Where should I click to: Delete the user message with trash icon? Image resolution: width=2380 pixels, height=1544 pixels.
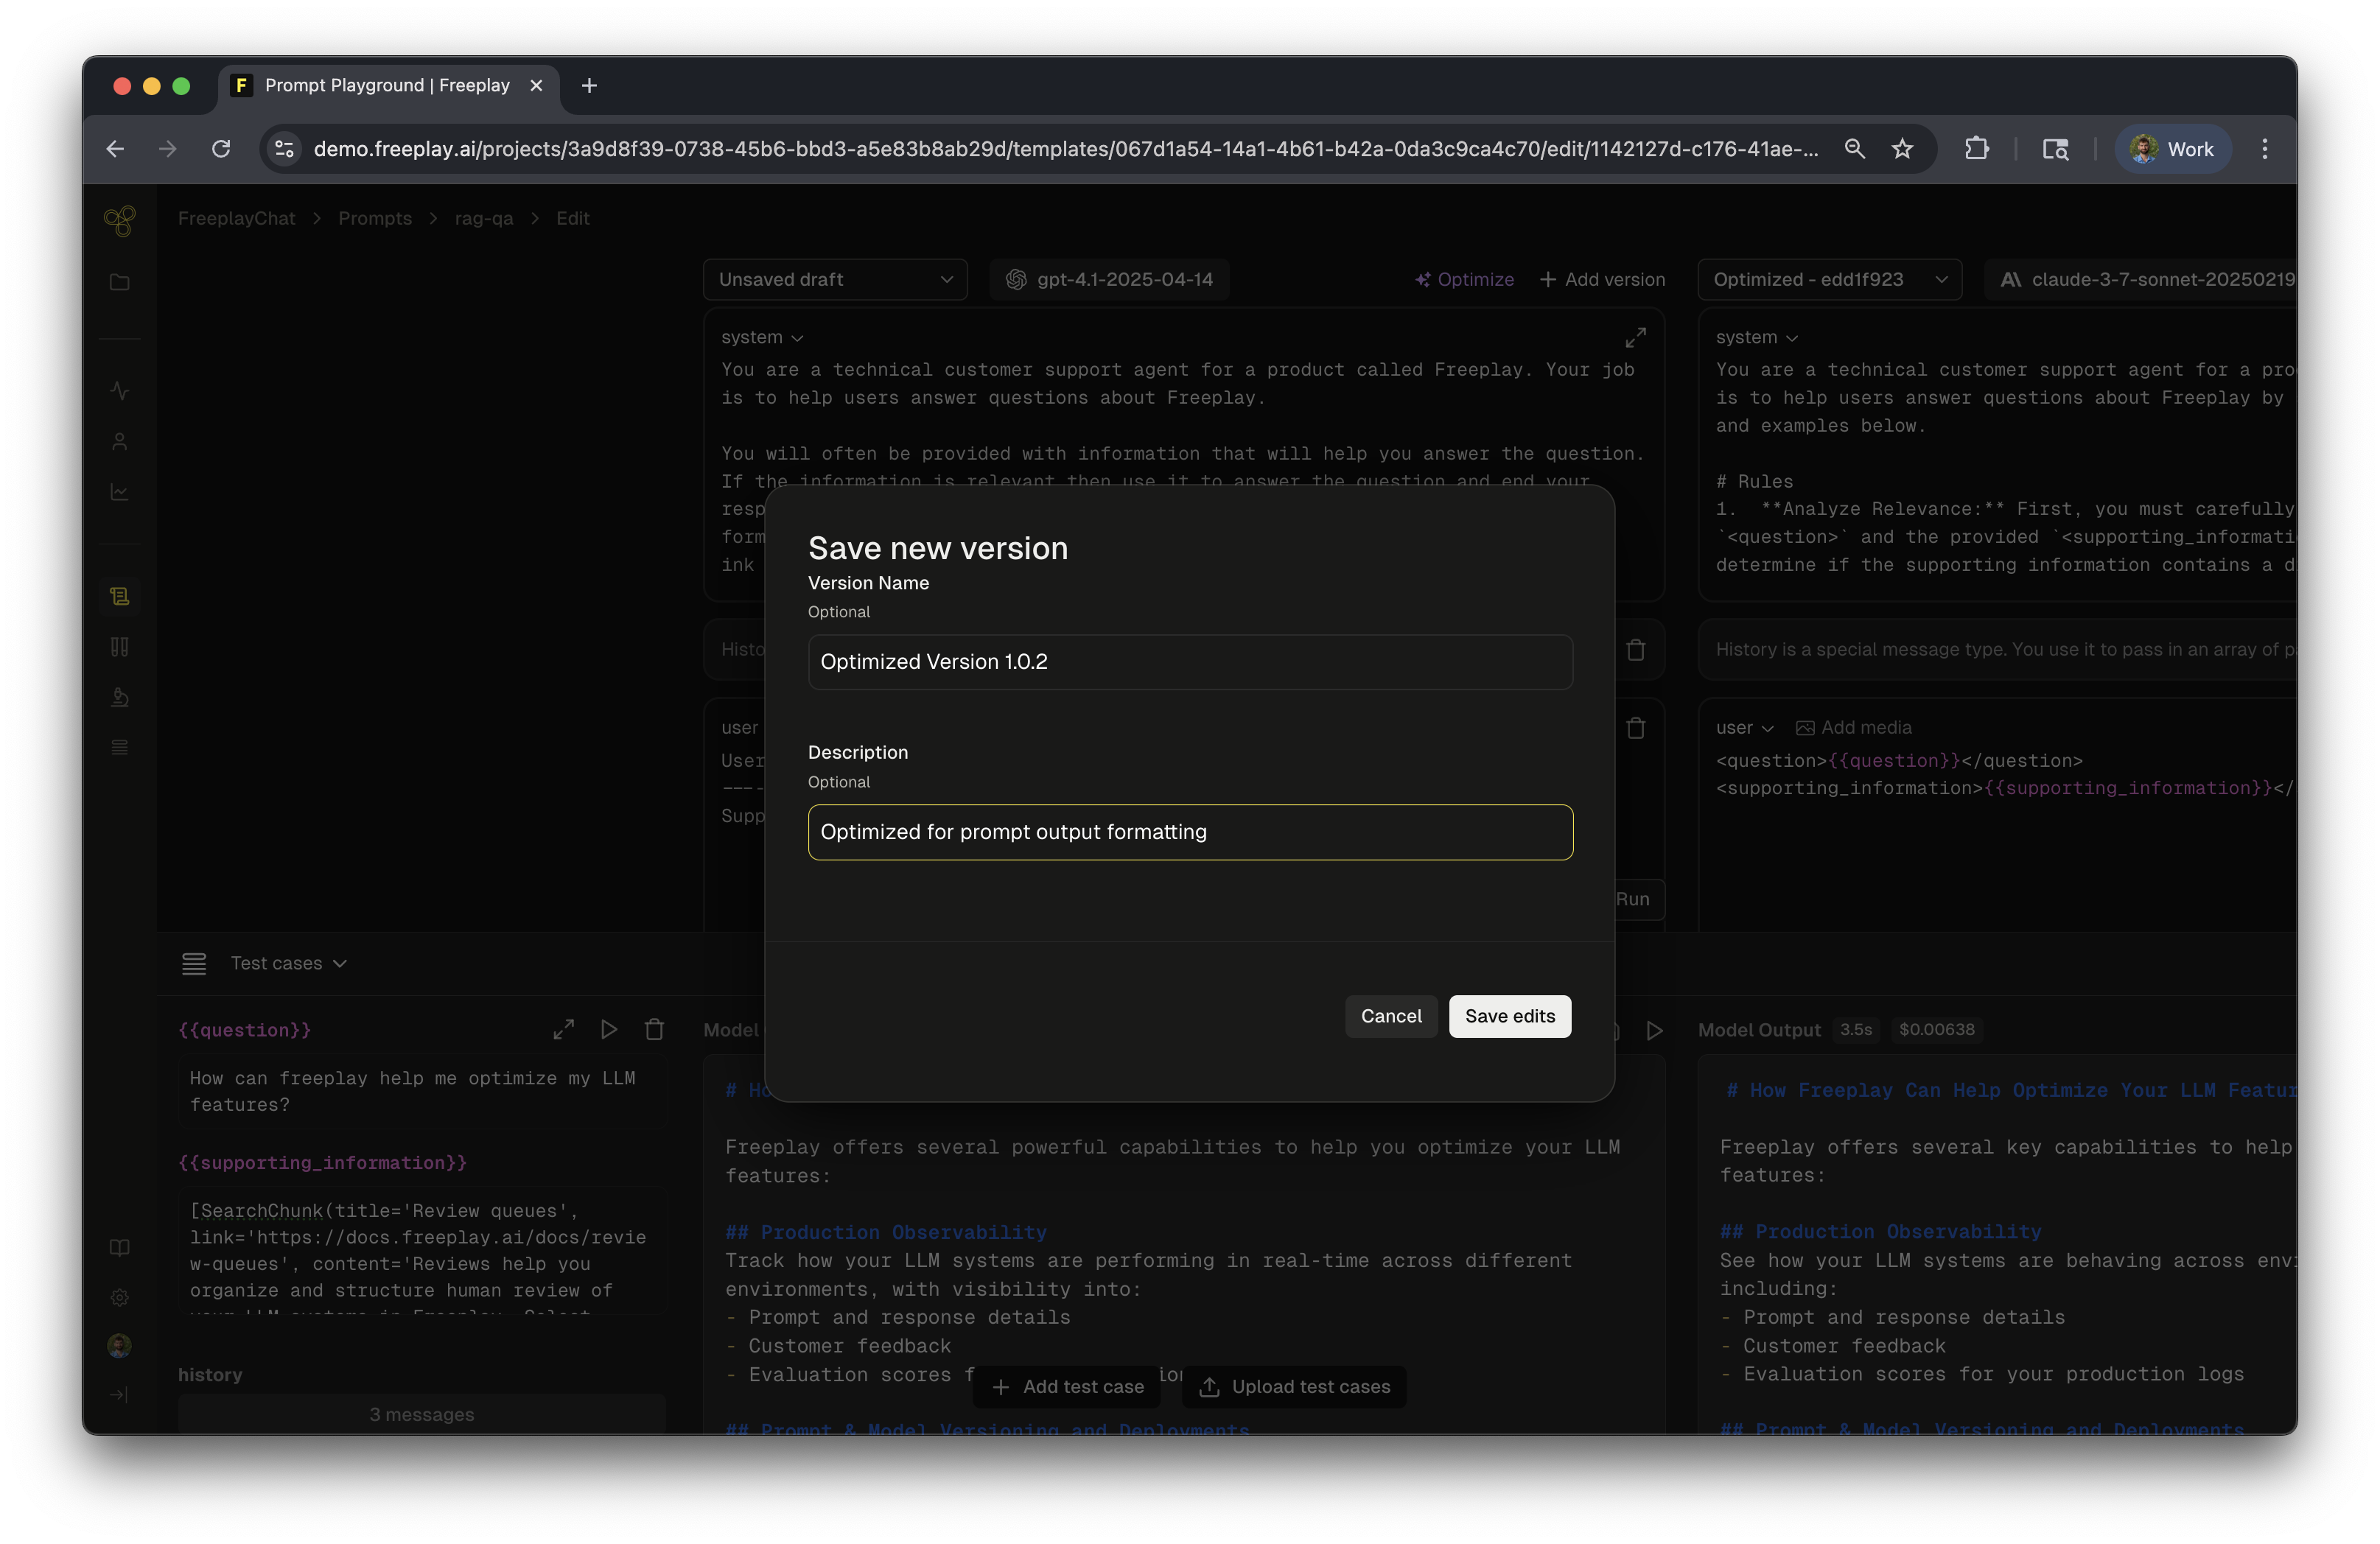[1636, 728]
